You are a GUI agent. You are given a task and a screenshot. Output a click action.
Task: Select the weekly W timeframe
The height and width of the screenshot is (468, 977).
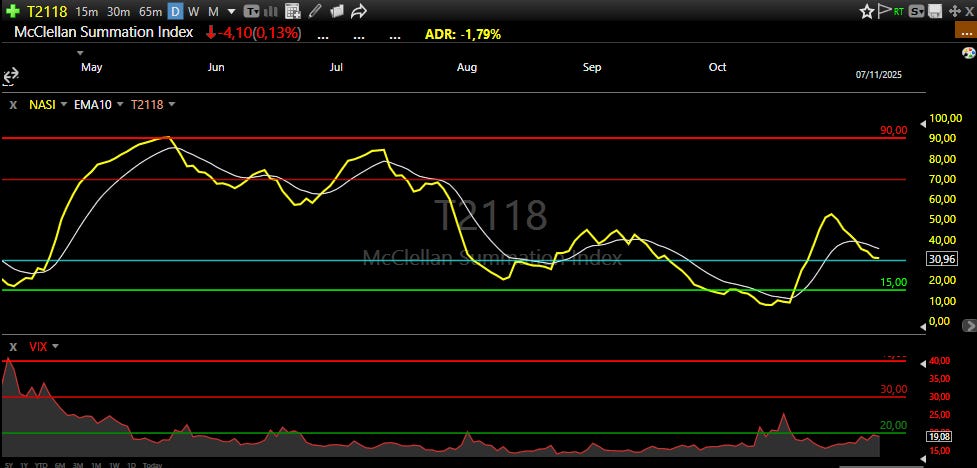(x=194, y=11)
